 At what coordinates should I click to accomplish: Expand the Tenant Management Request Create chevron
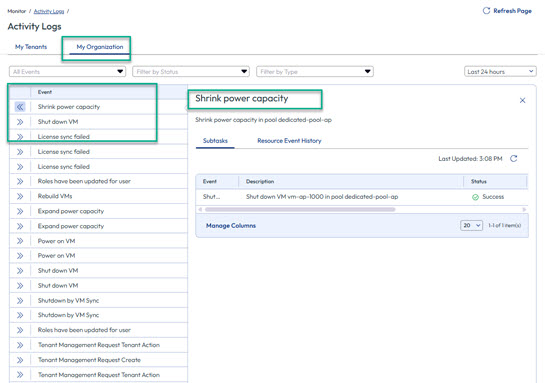[20, 360]
